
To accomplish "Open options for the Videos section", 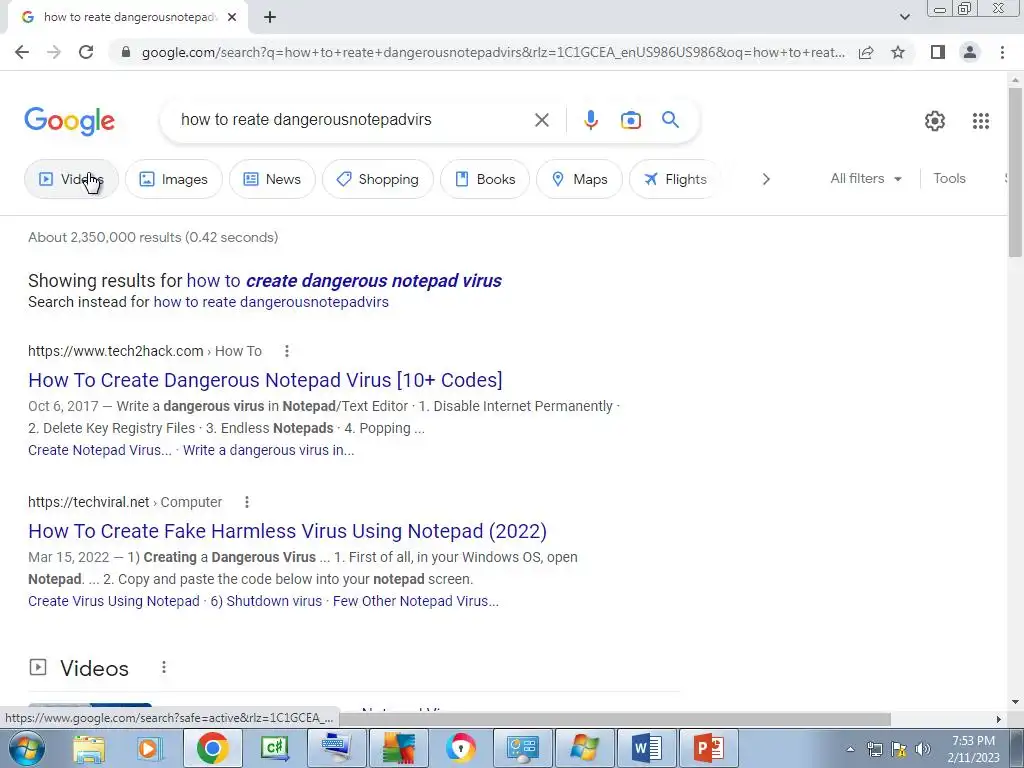I will coord(163,667).
